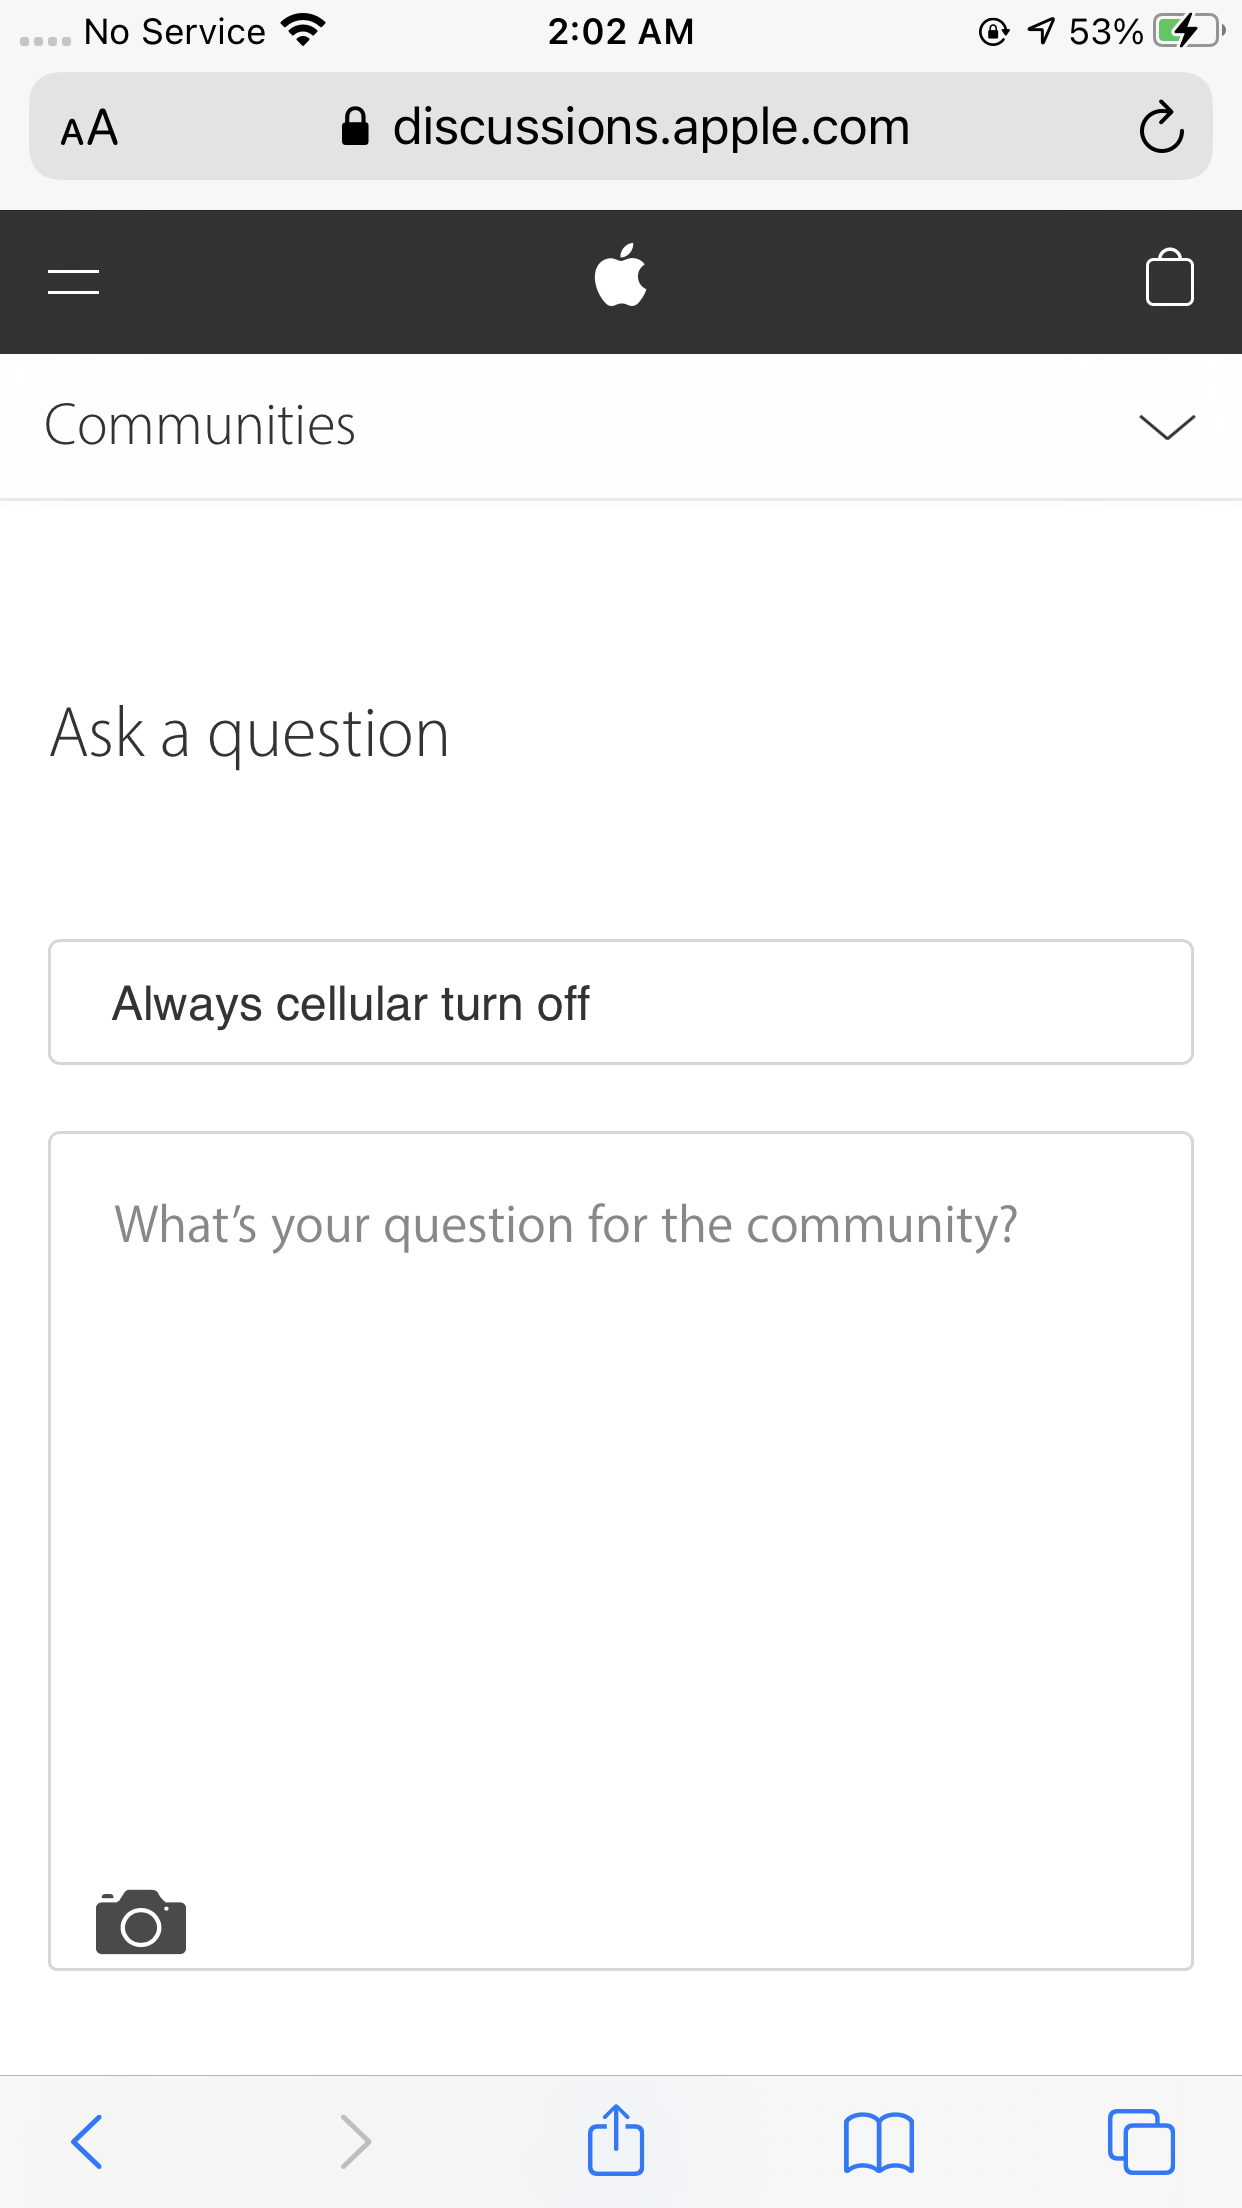1242x2208 pixels.
Task: Show all open Safari tabs
Action: 1141,2142
